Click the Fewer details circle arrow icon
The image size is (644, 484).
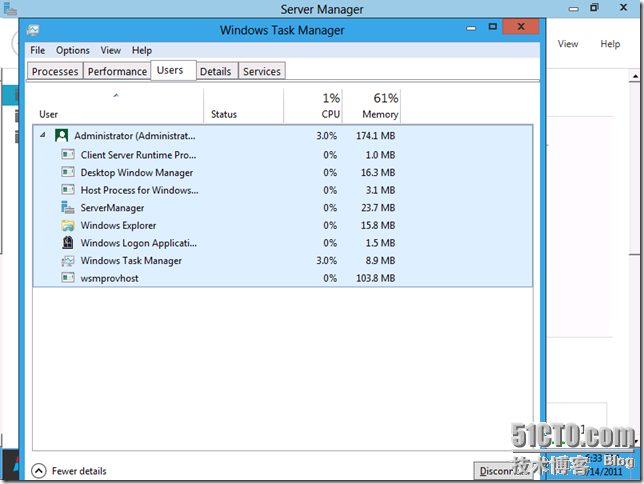click(39, 471)
